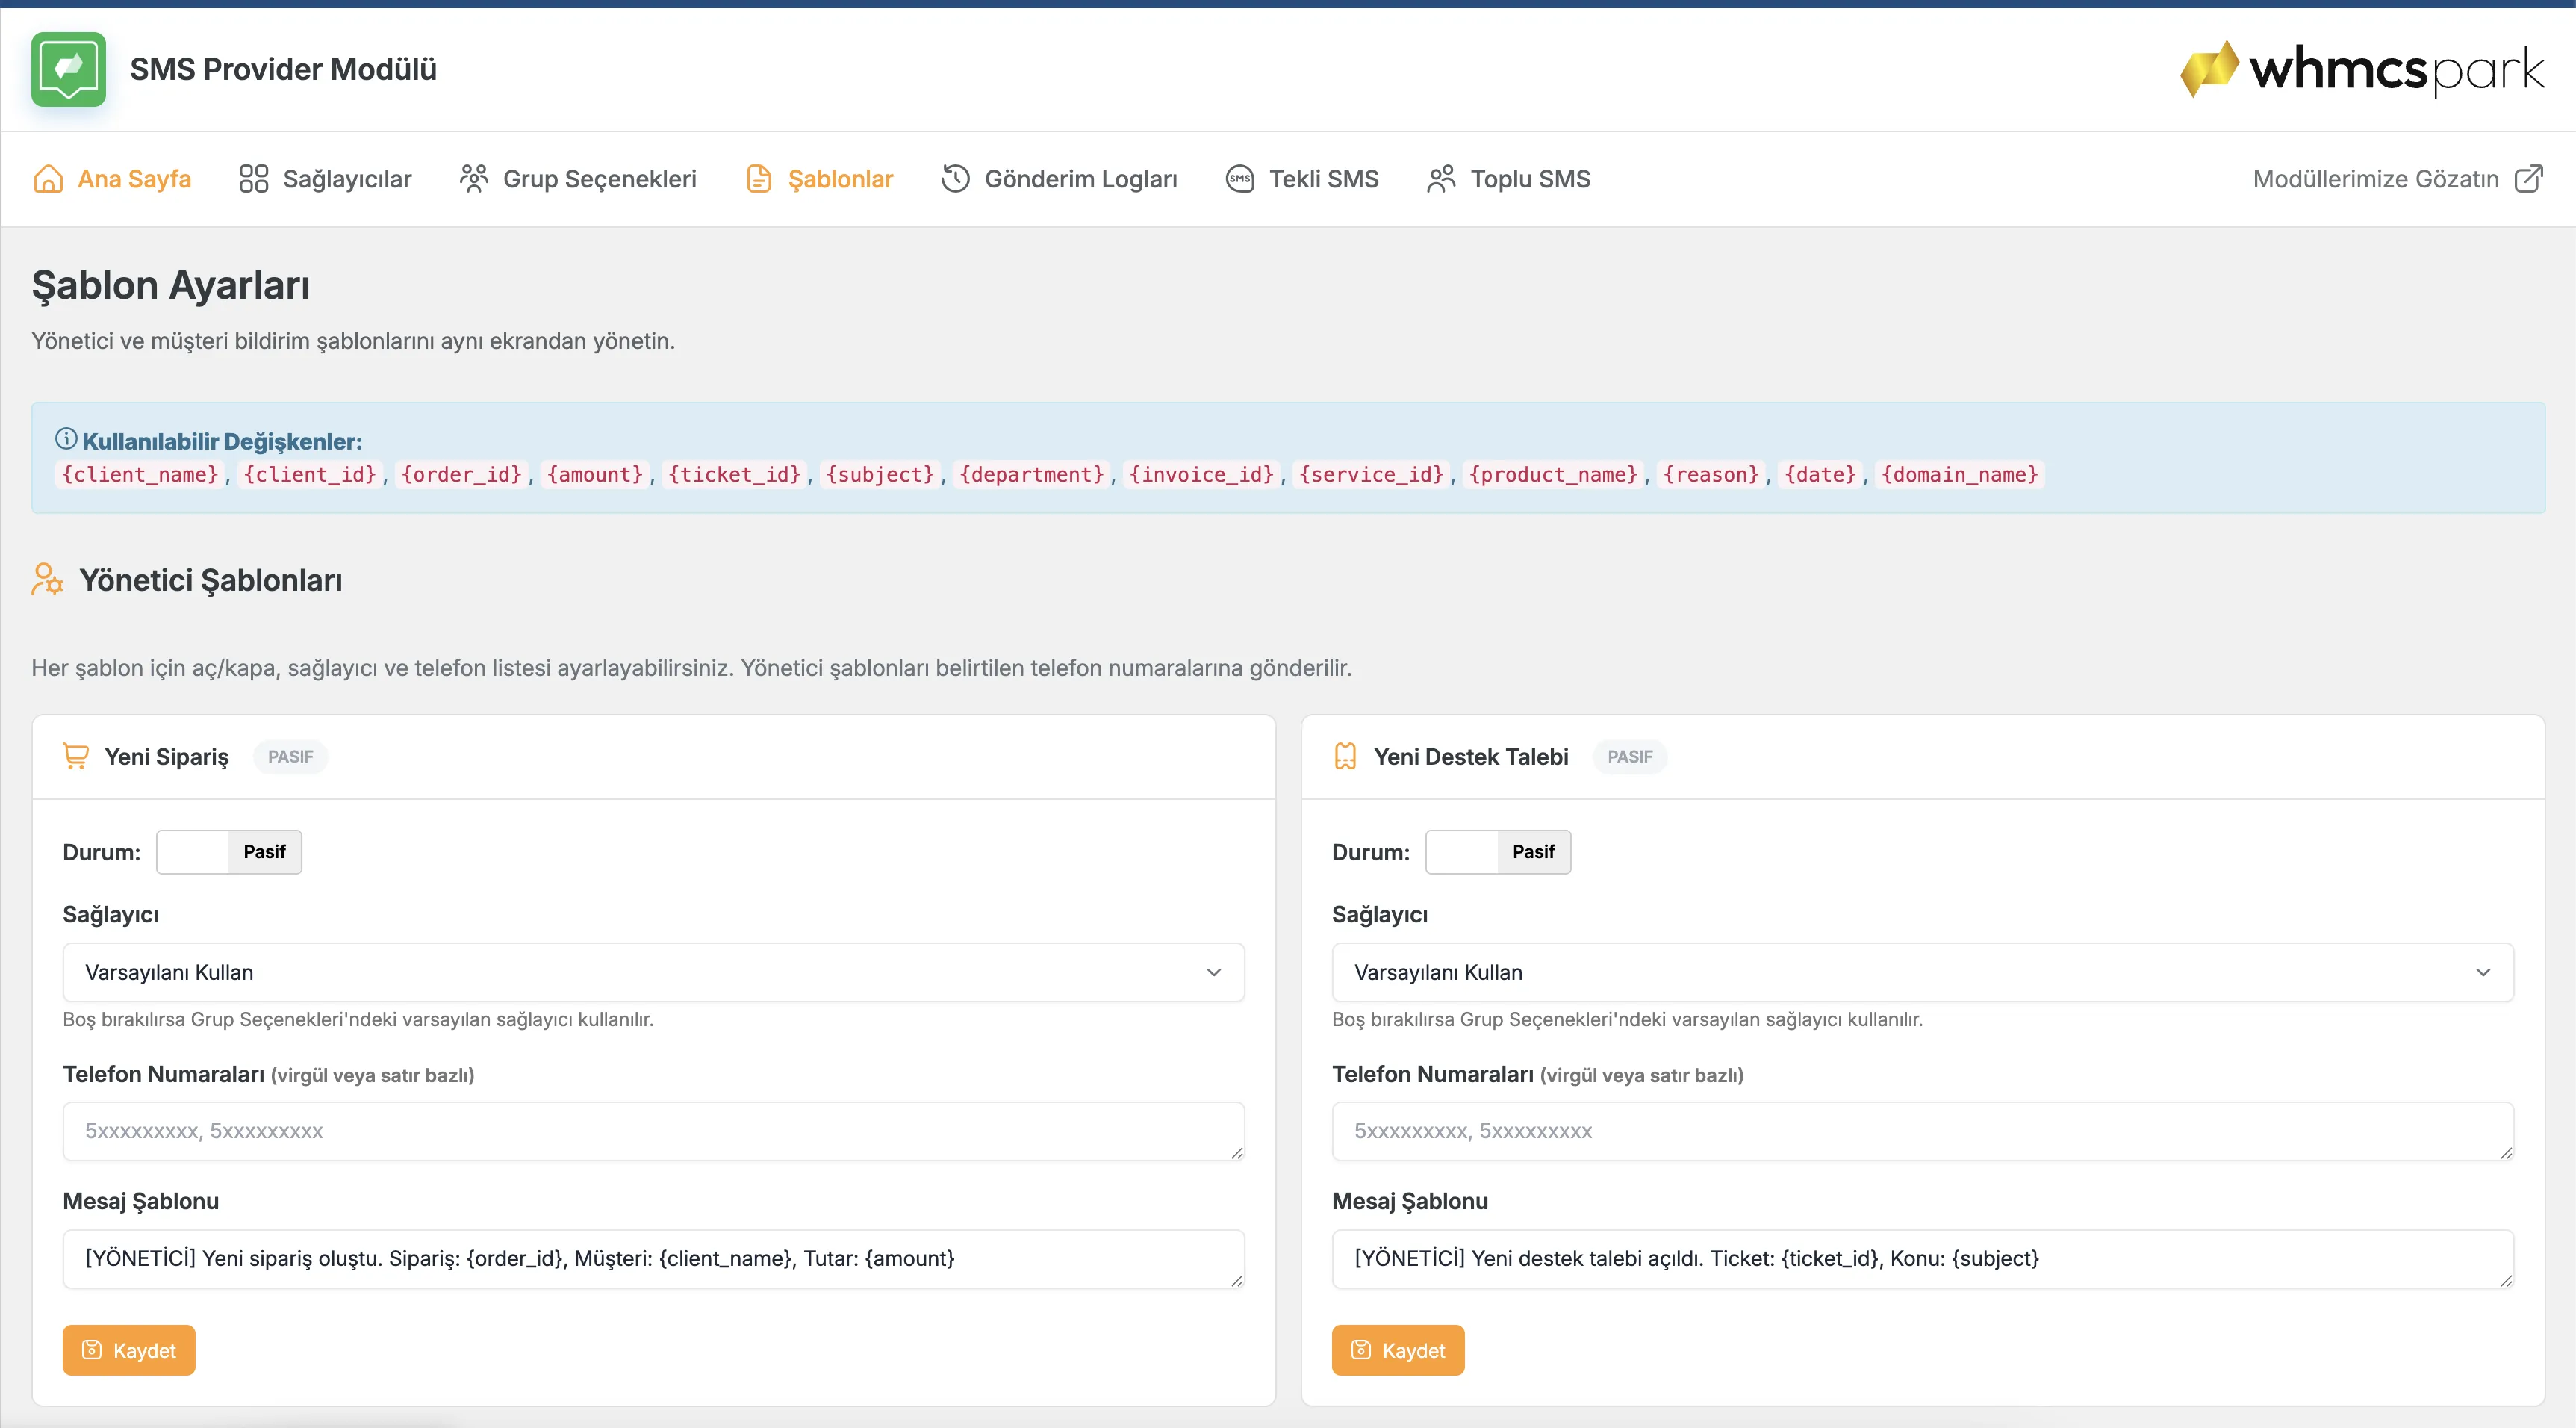The image size is (2576, 1428).
Task: Click the Mesaj Şablonu textarea in Yeni Destek Talebi
Action: click(1922, 1259)
